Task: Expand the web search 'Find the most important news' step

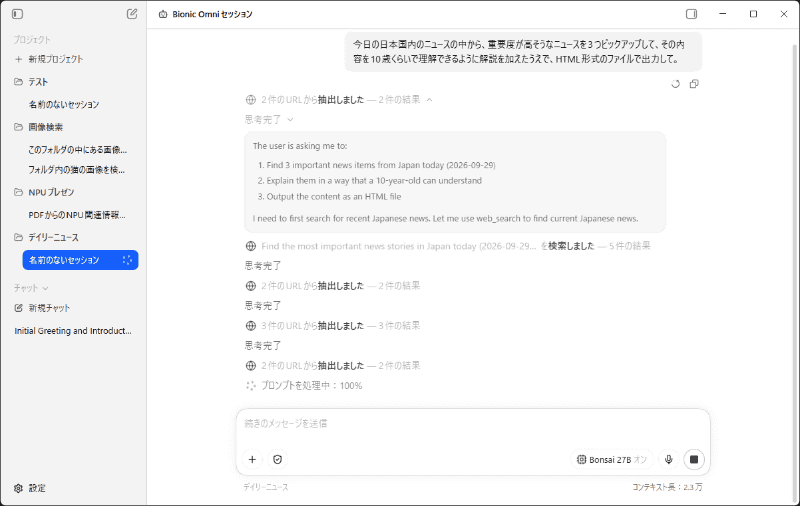Action: coord(448,246)
